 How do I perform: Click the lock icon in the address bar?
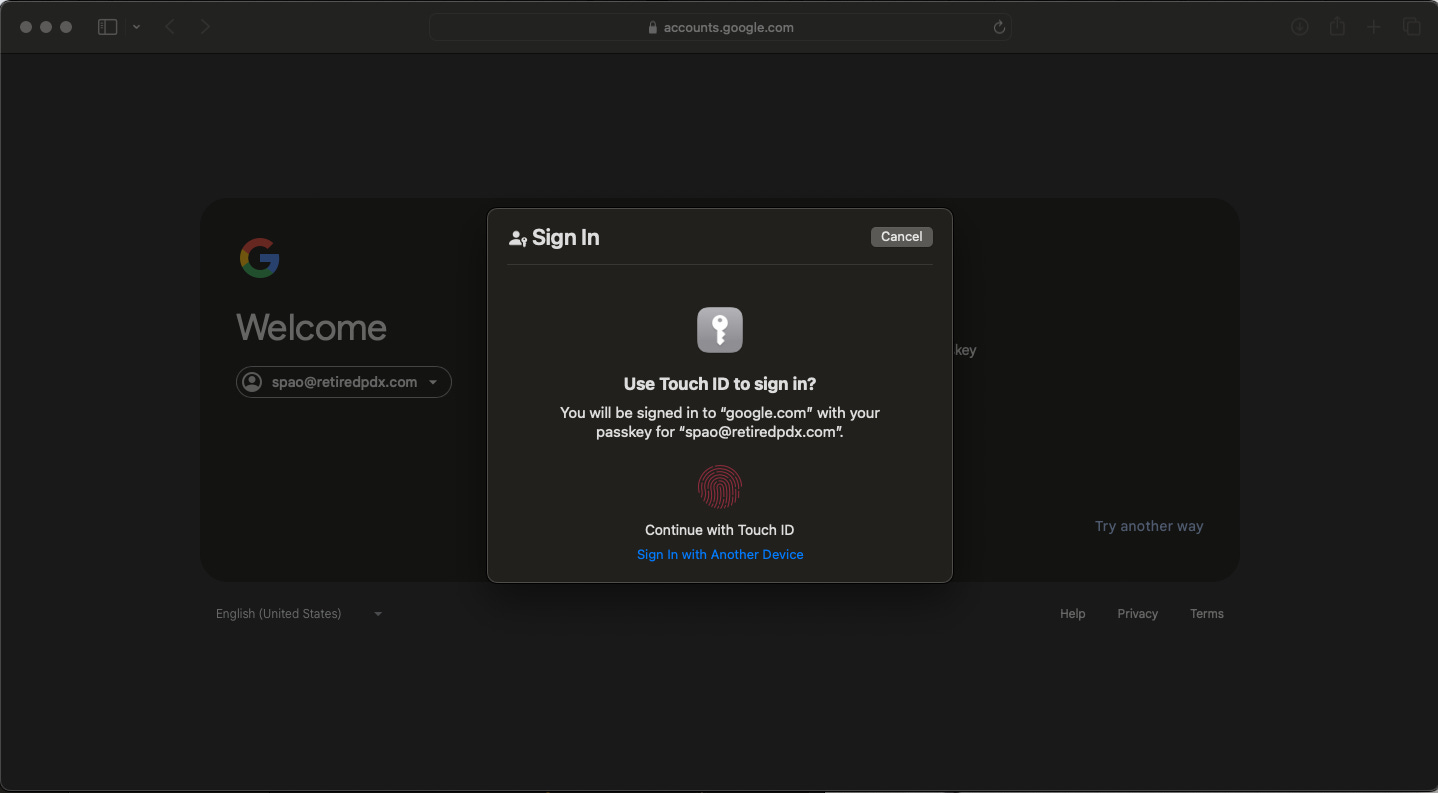[653, 28]
